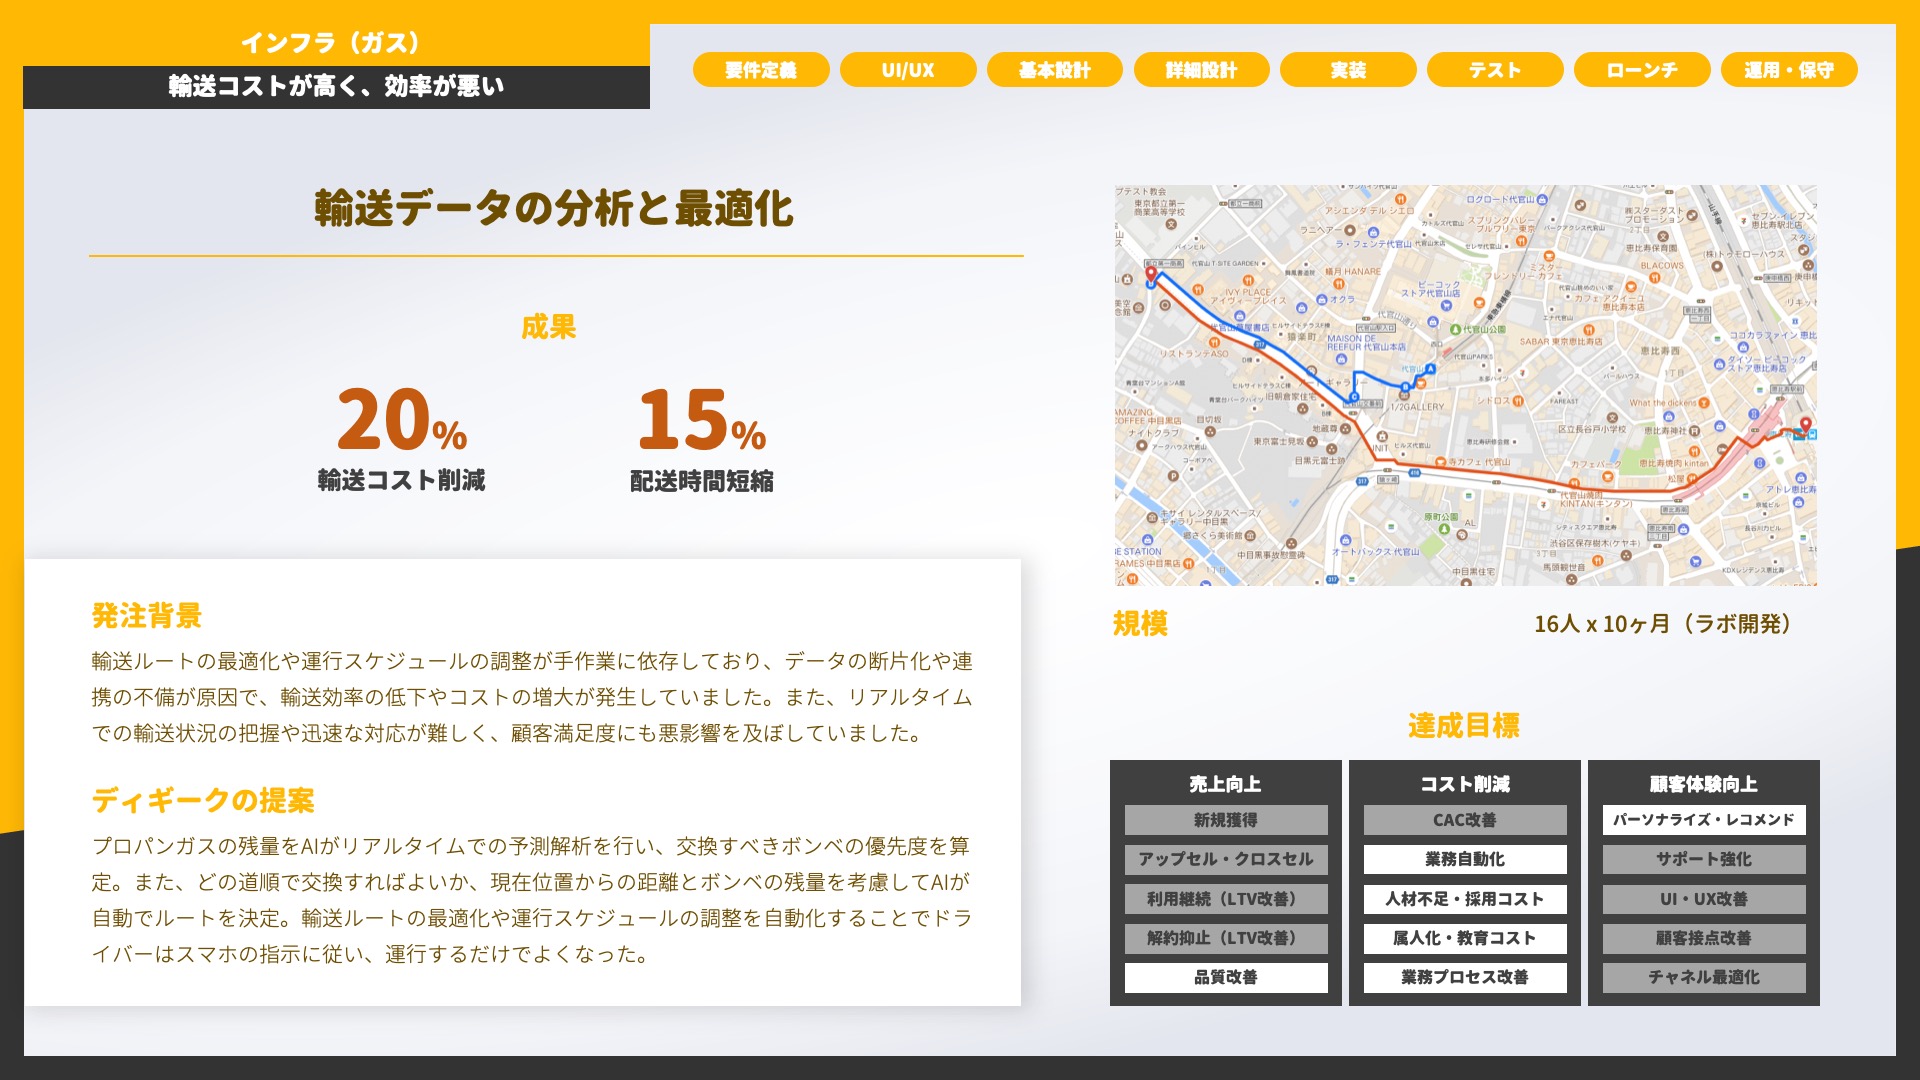Toggle the 品質改善 goal tag
The height and width of the screenshot is (1080, 1920).
click(1226, 977)
